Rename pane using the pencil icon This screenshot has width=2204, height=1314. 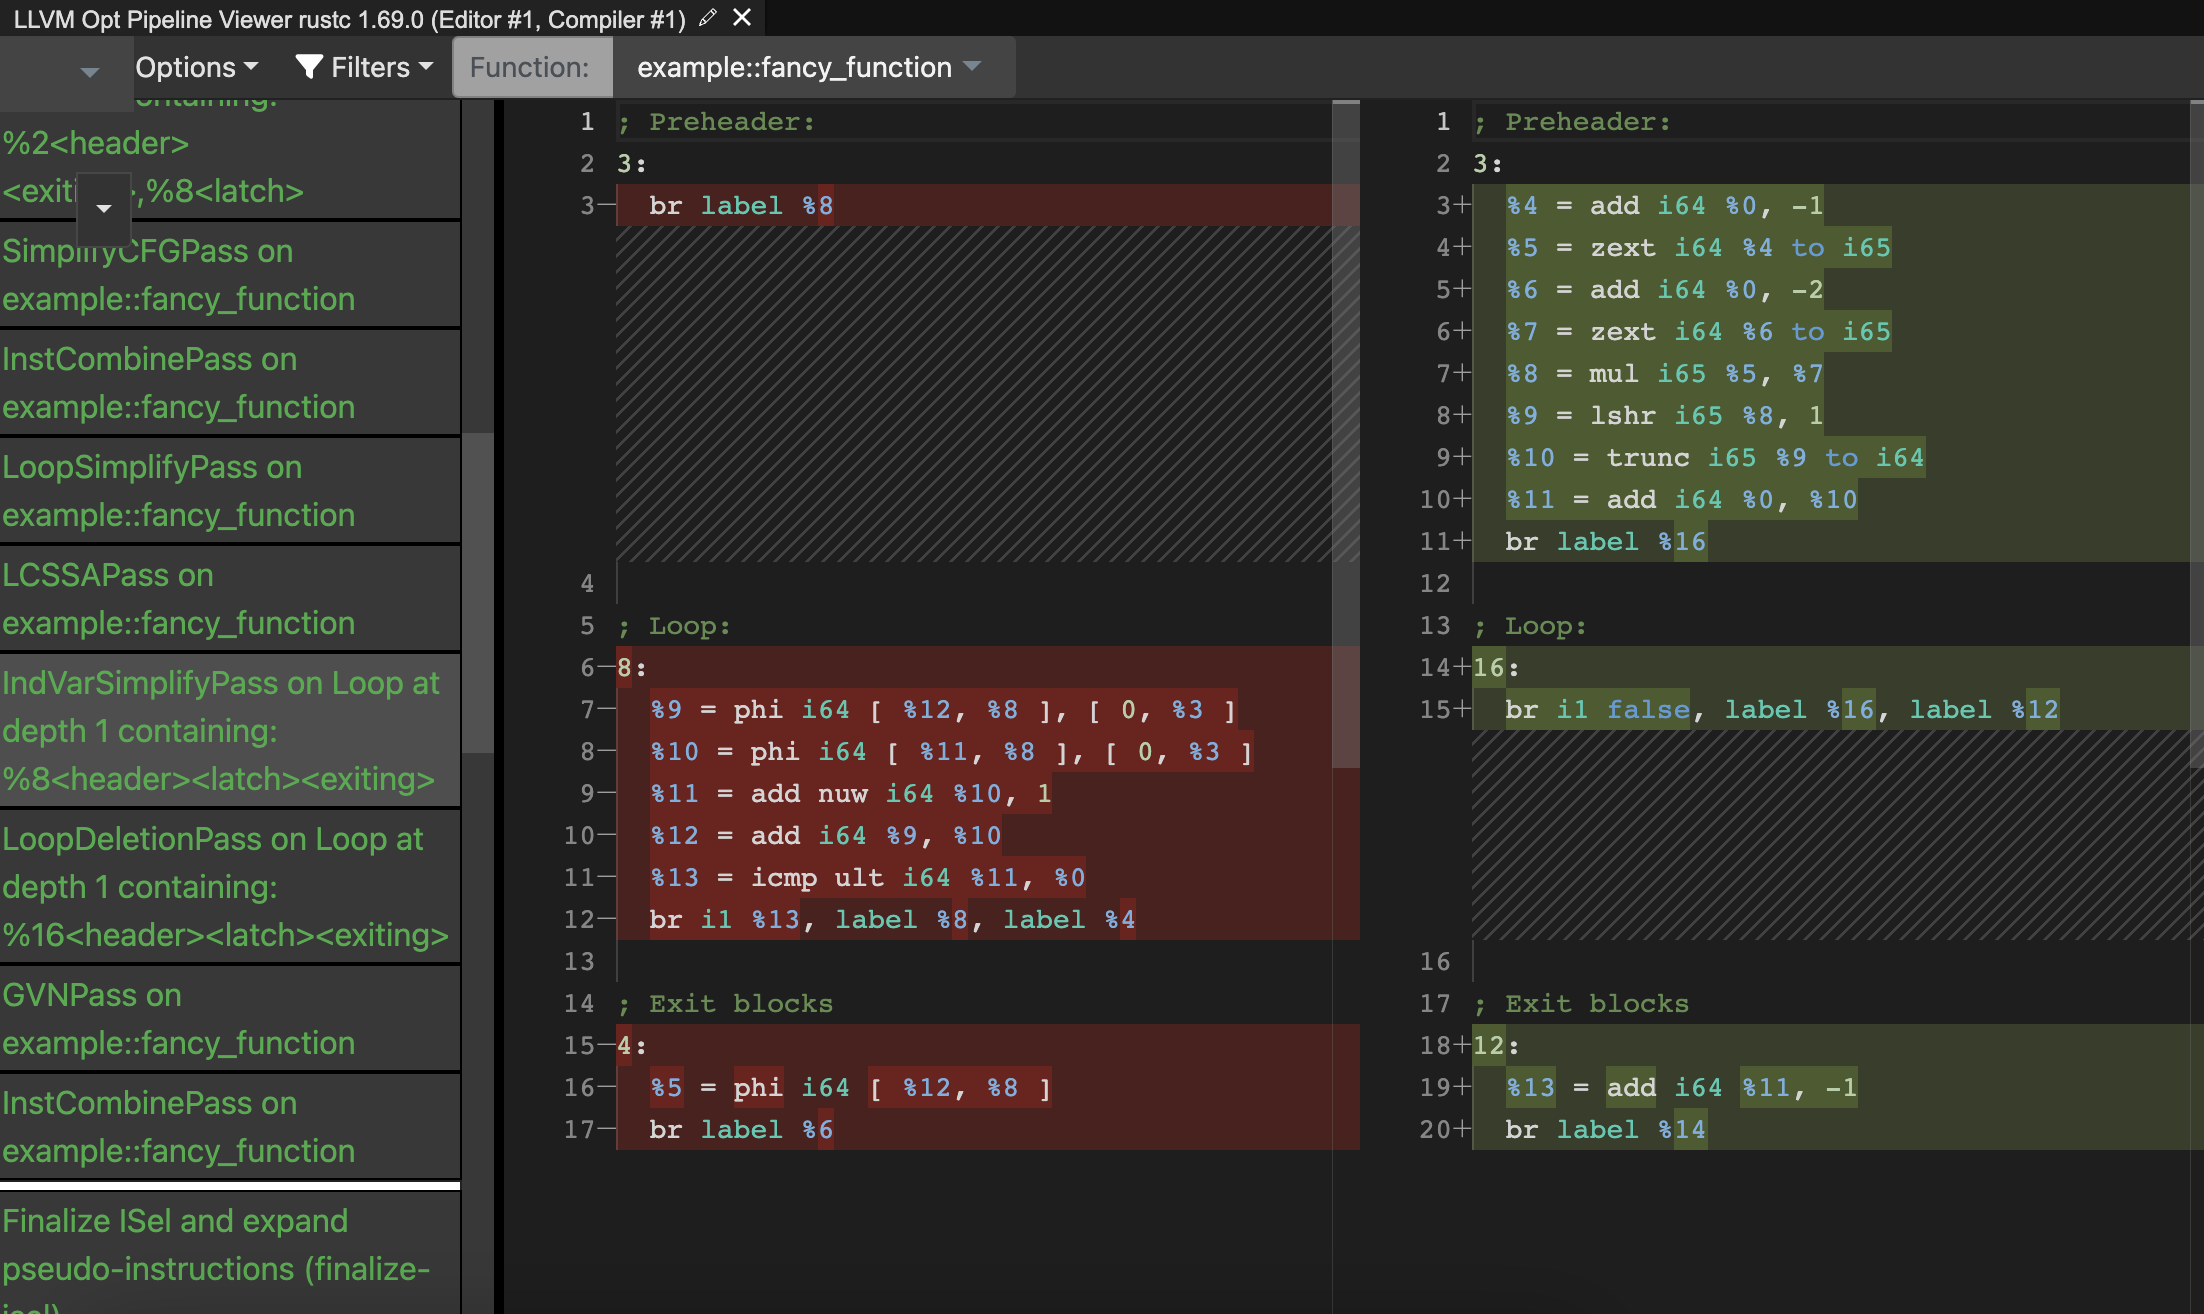(708, 18)
